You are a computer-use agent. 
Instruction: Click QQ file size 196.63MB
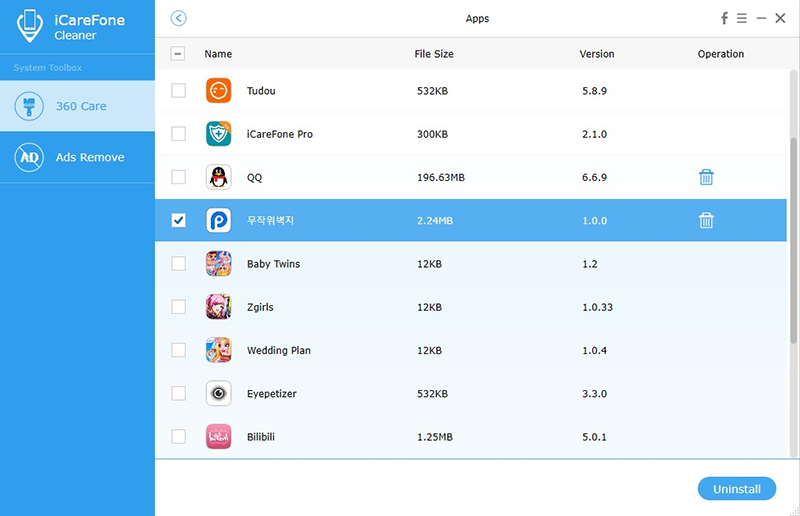(x=441, y=177)
